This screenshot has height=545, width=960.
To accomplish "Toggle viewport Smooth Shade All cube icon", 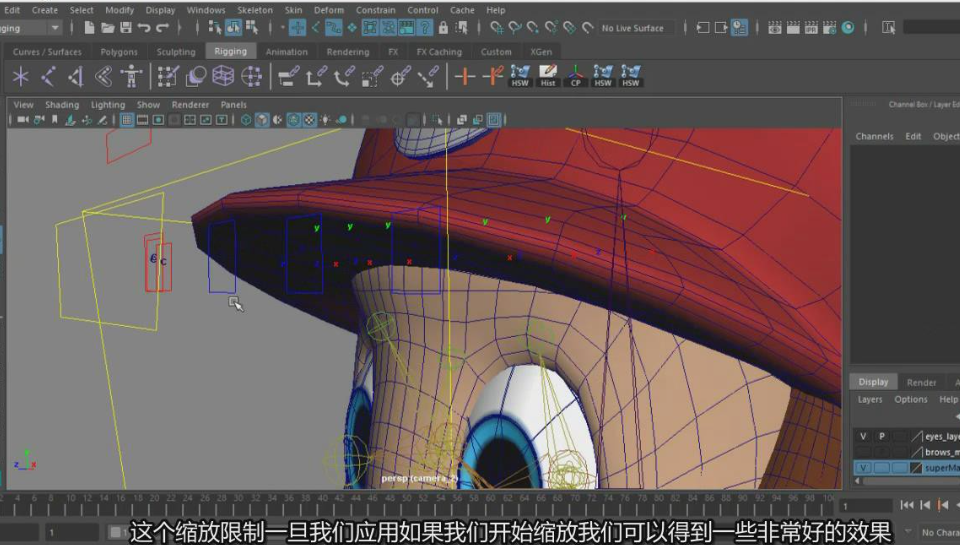I will [262, 120].
